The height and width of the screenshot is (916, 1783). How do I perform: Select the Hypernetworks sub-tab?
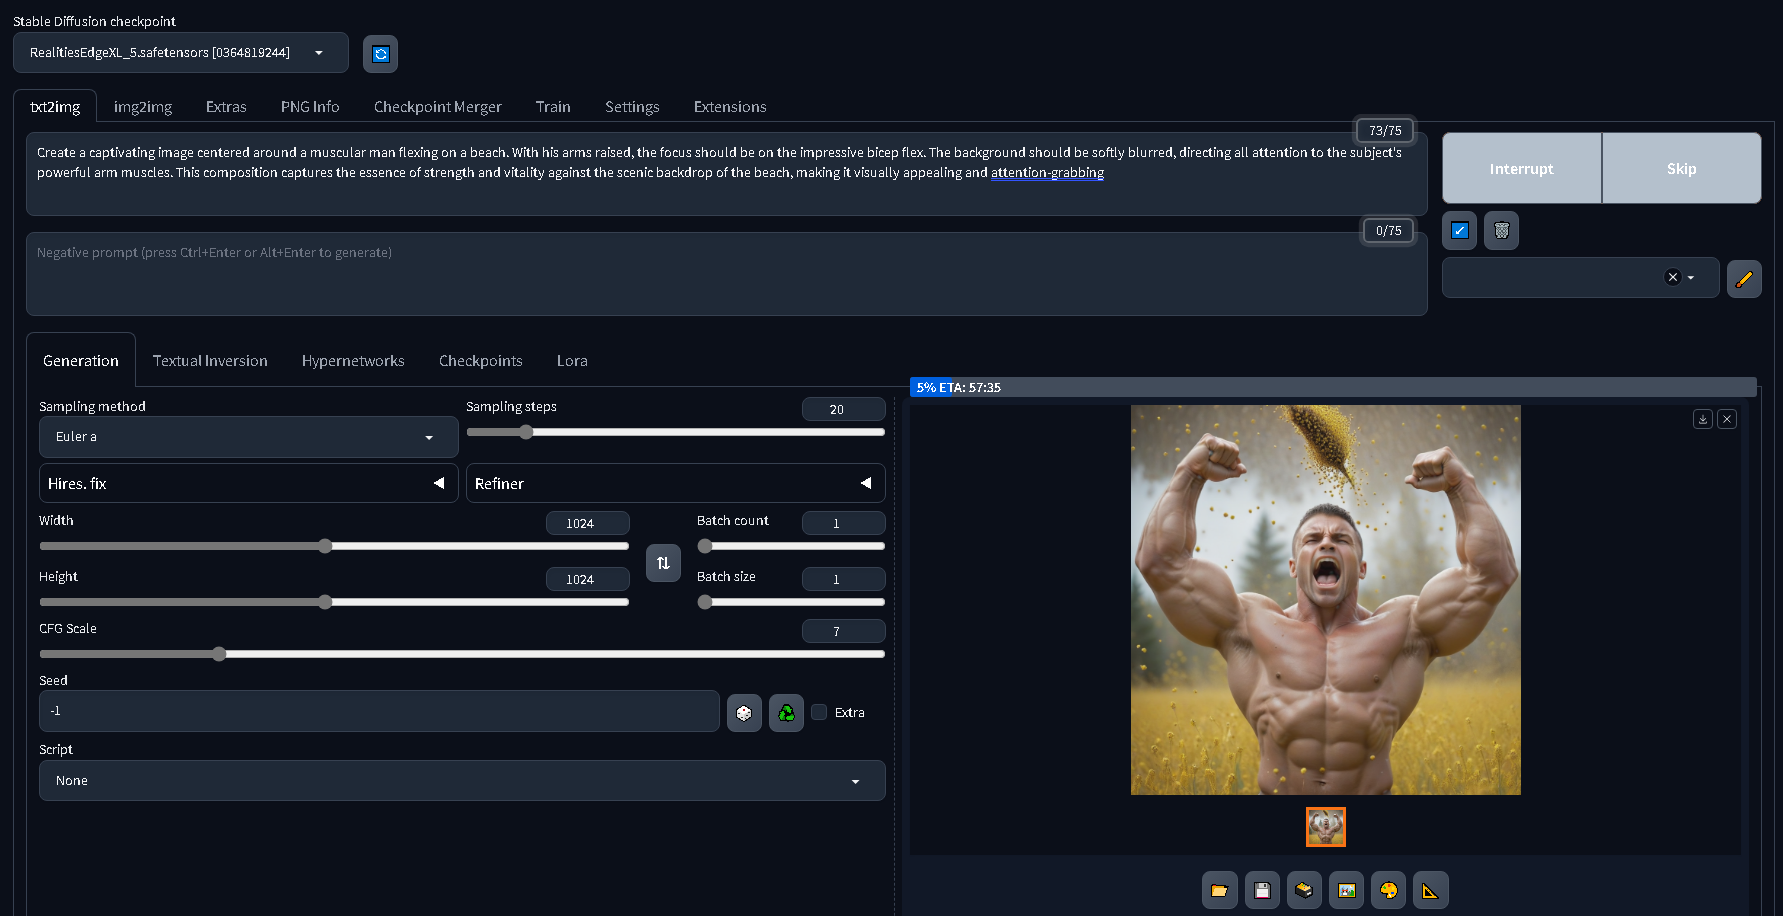click(x=353, y=361)
